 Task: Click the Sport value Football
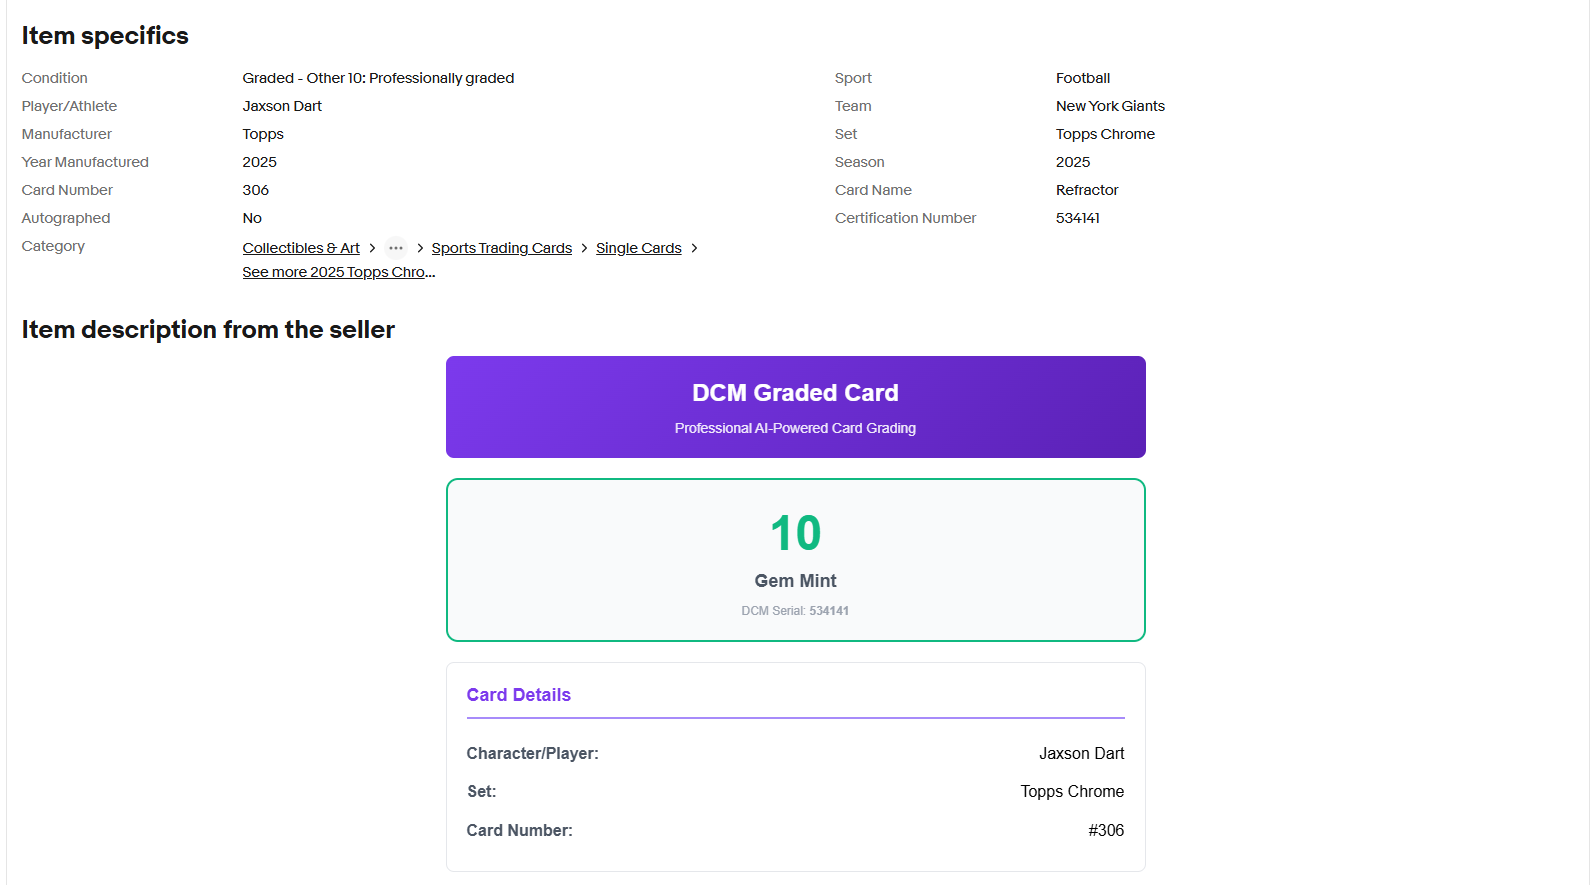[x=1083, y=78]
